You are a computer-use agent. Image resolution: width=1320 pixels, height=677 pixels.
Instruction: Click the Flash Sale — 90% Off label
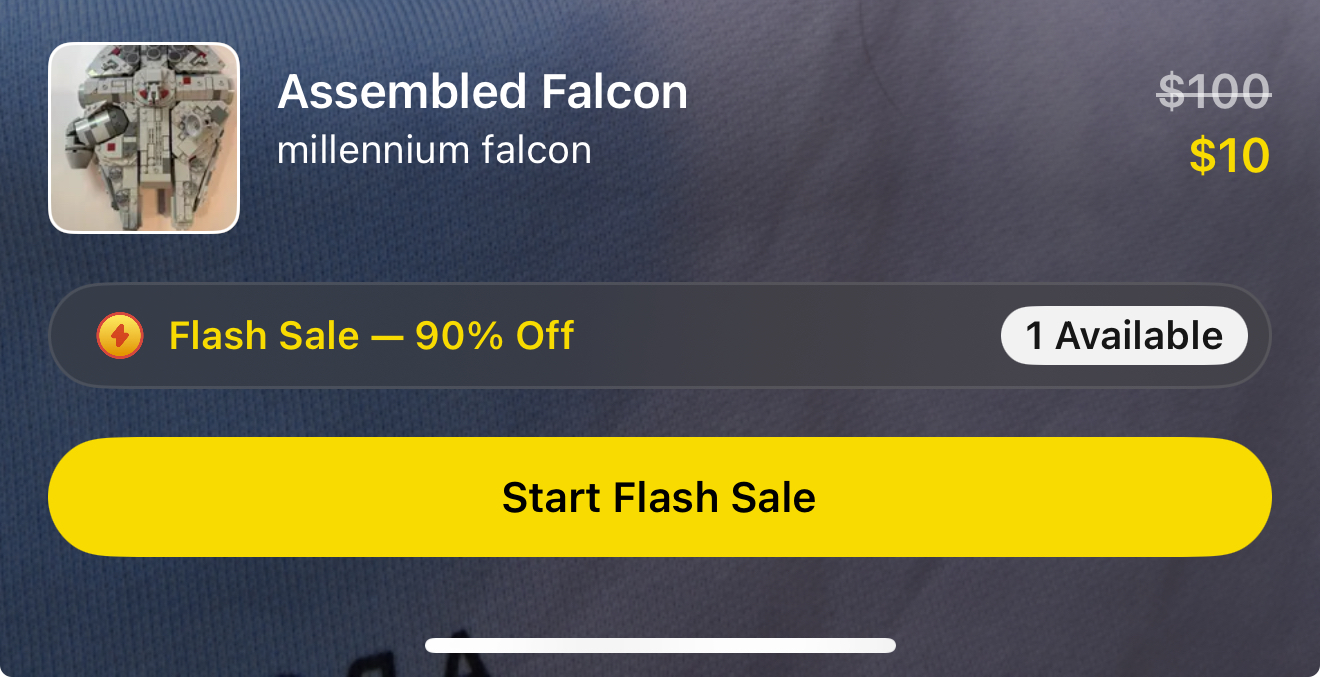click(x=371, y=336)
